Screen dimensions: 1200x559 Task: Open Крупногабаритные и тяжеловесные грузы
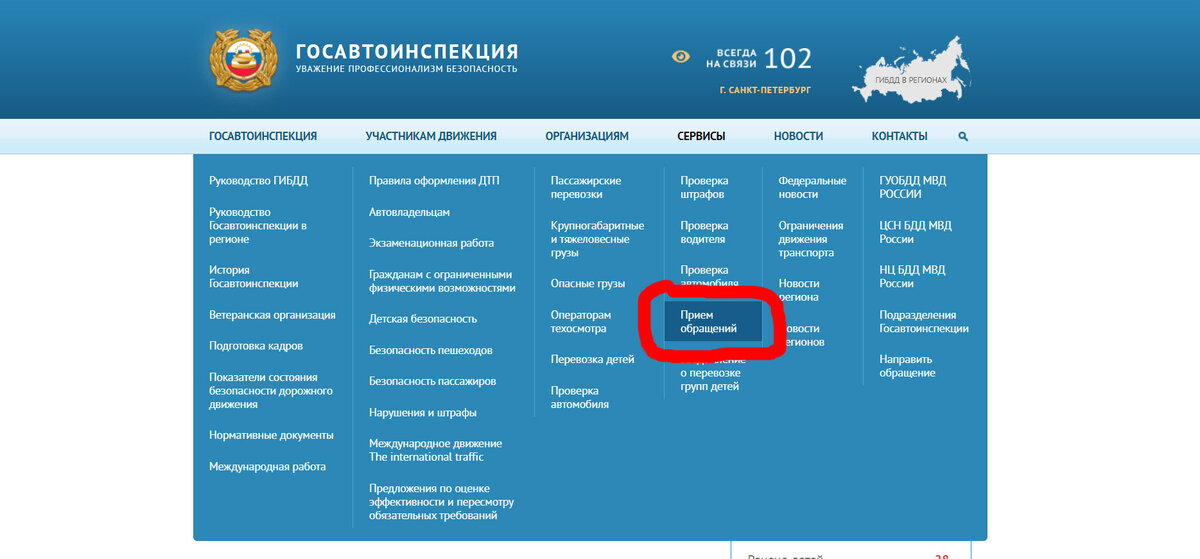[597, 239]
